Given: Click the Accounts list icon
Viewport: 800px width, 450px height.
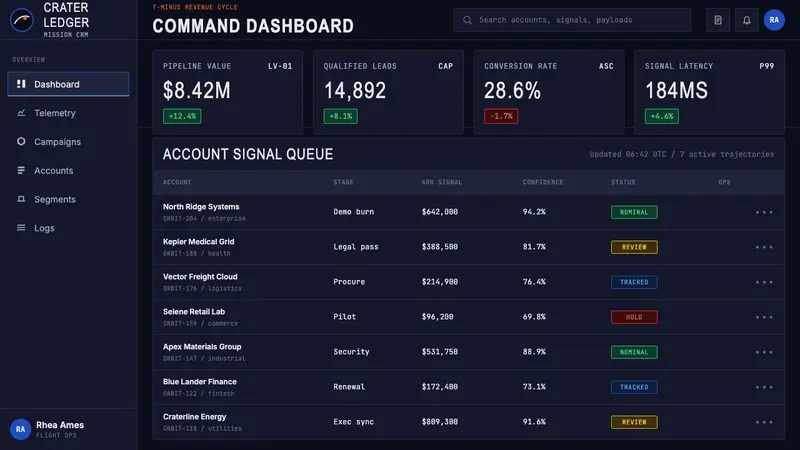Looking at the screenshot, I should coord(21,170).
